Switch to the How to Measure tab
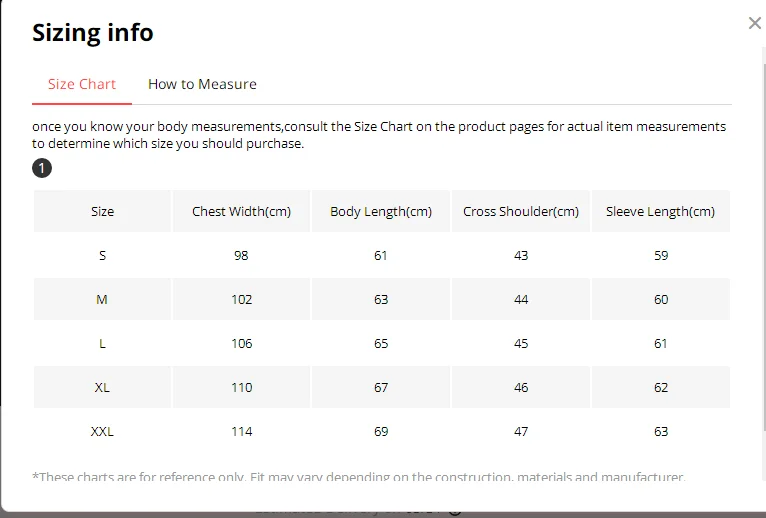Screen dimensions: 766x518 (202, 84)
